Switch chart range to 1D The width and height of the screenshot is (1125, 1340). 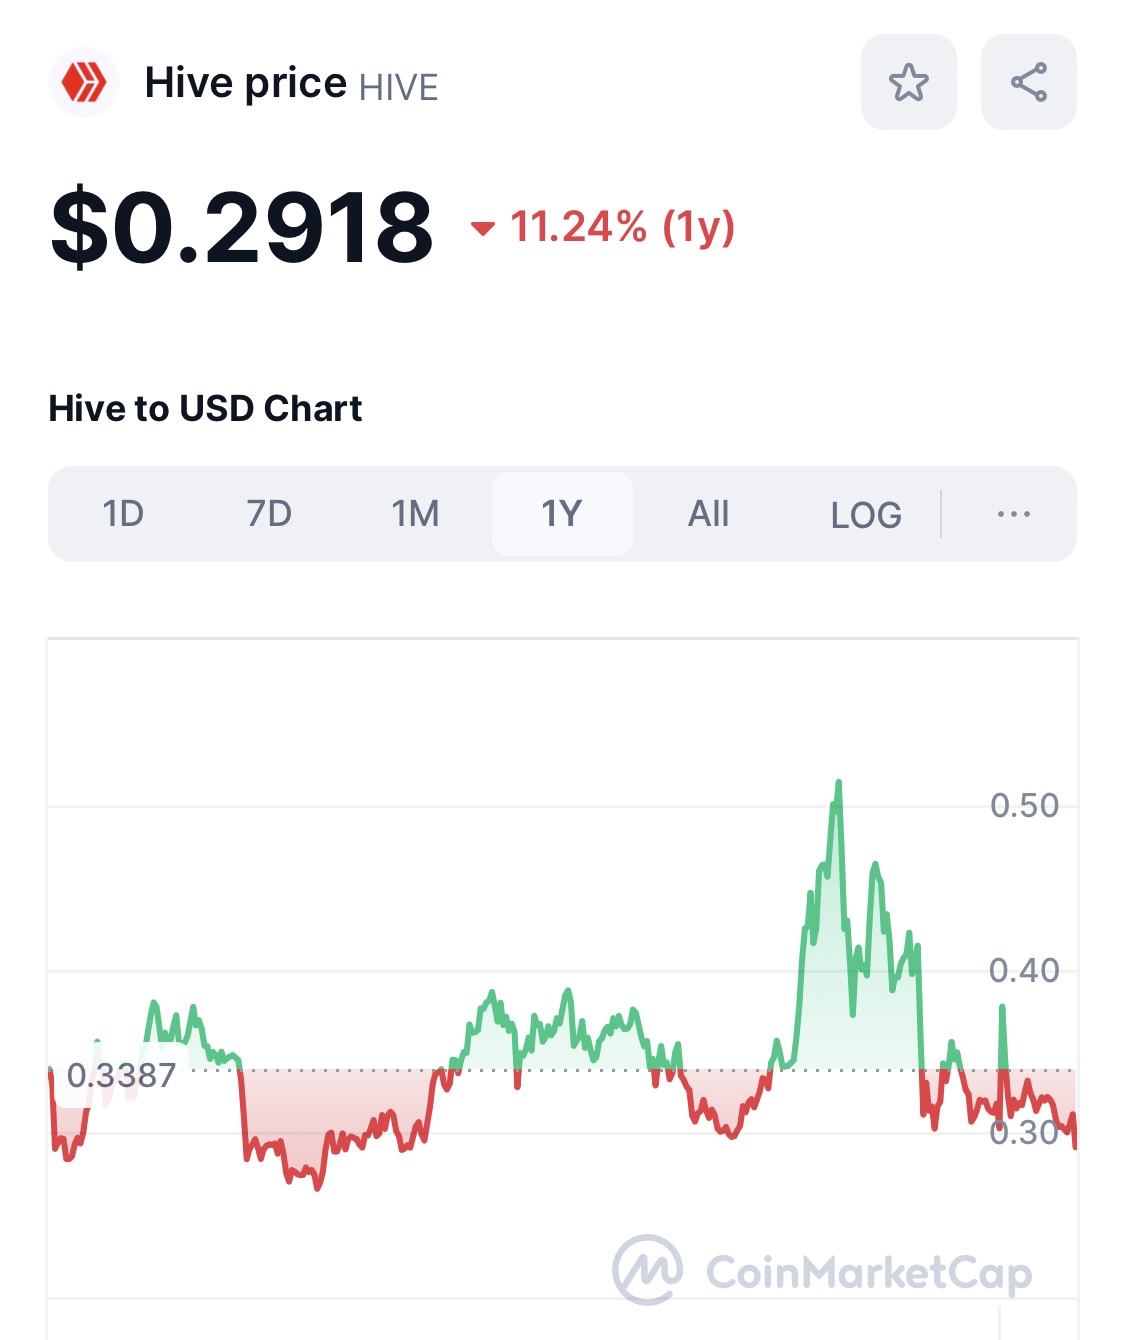point(123,514)
